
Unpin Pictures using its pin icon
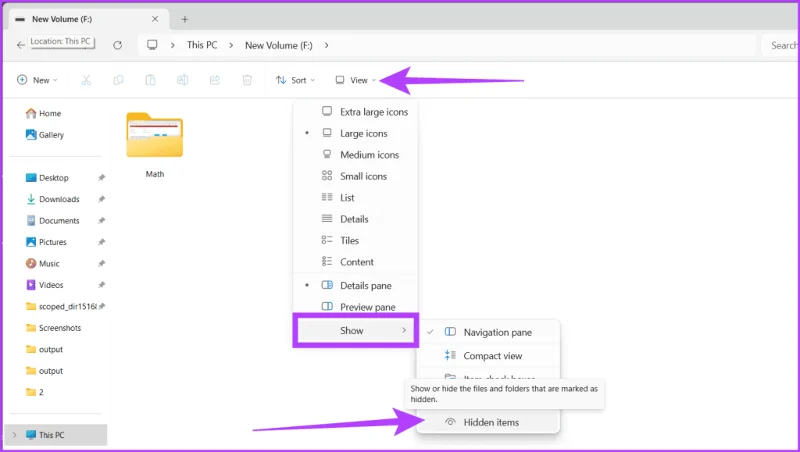pyautogui.click(x=102, y=242)
